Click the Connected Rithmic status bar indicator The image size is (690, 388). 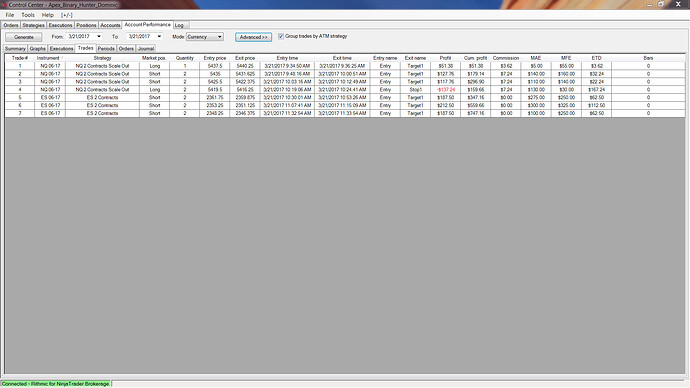pyautogui.click(x=55, y=384)
